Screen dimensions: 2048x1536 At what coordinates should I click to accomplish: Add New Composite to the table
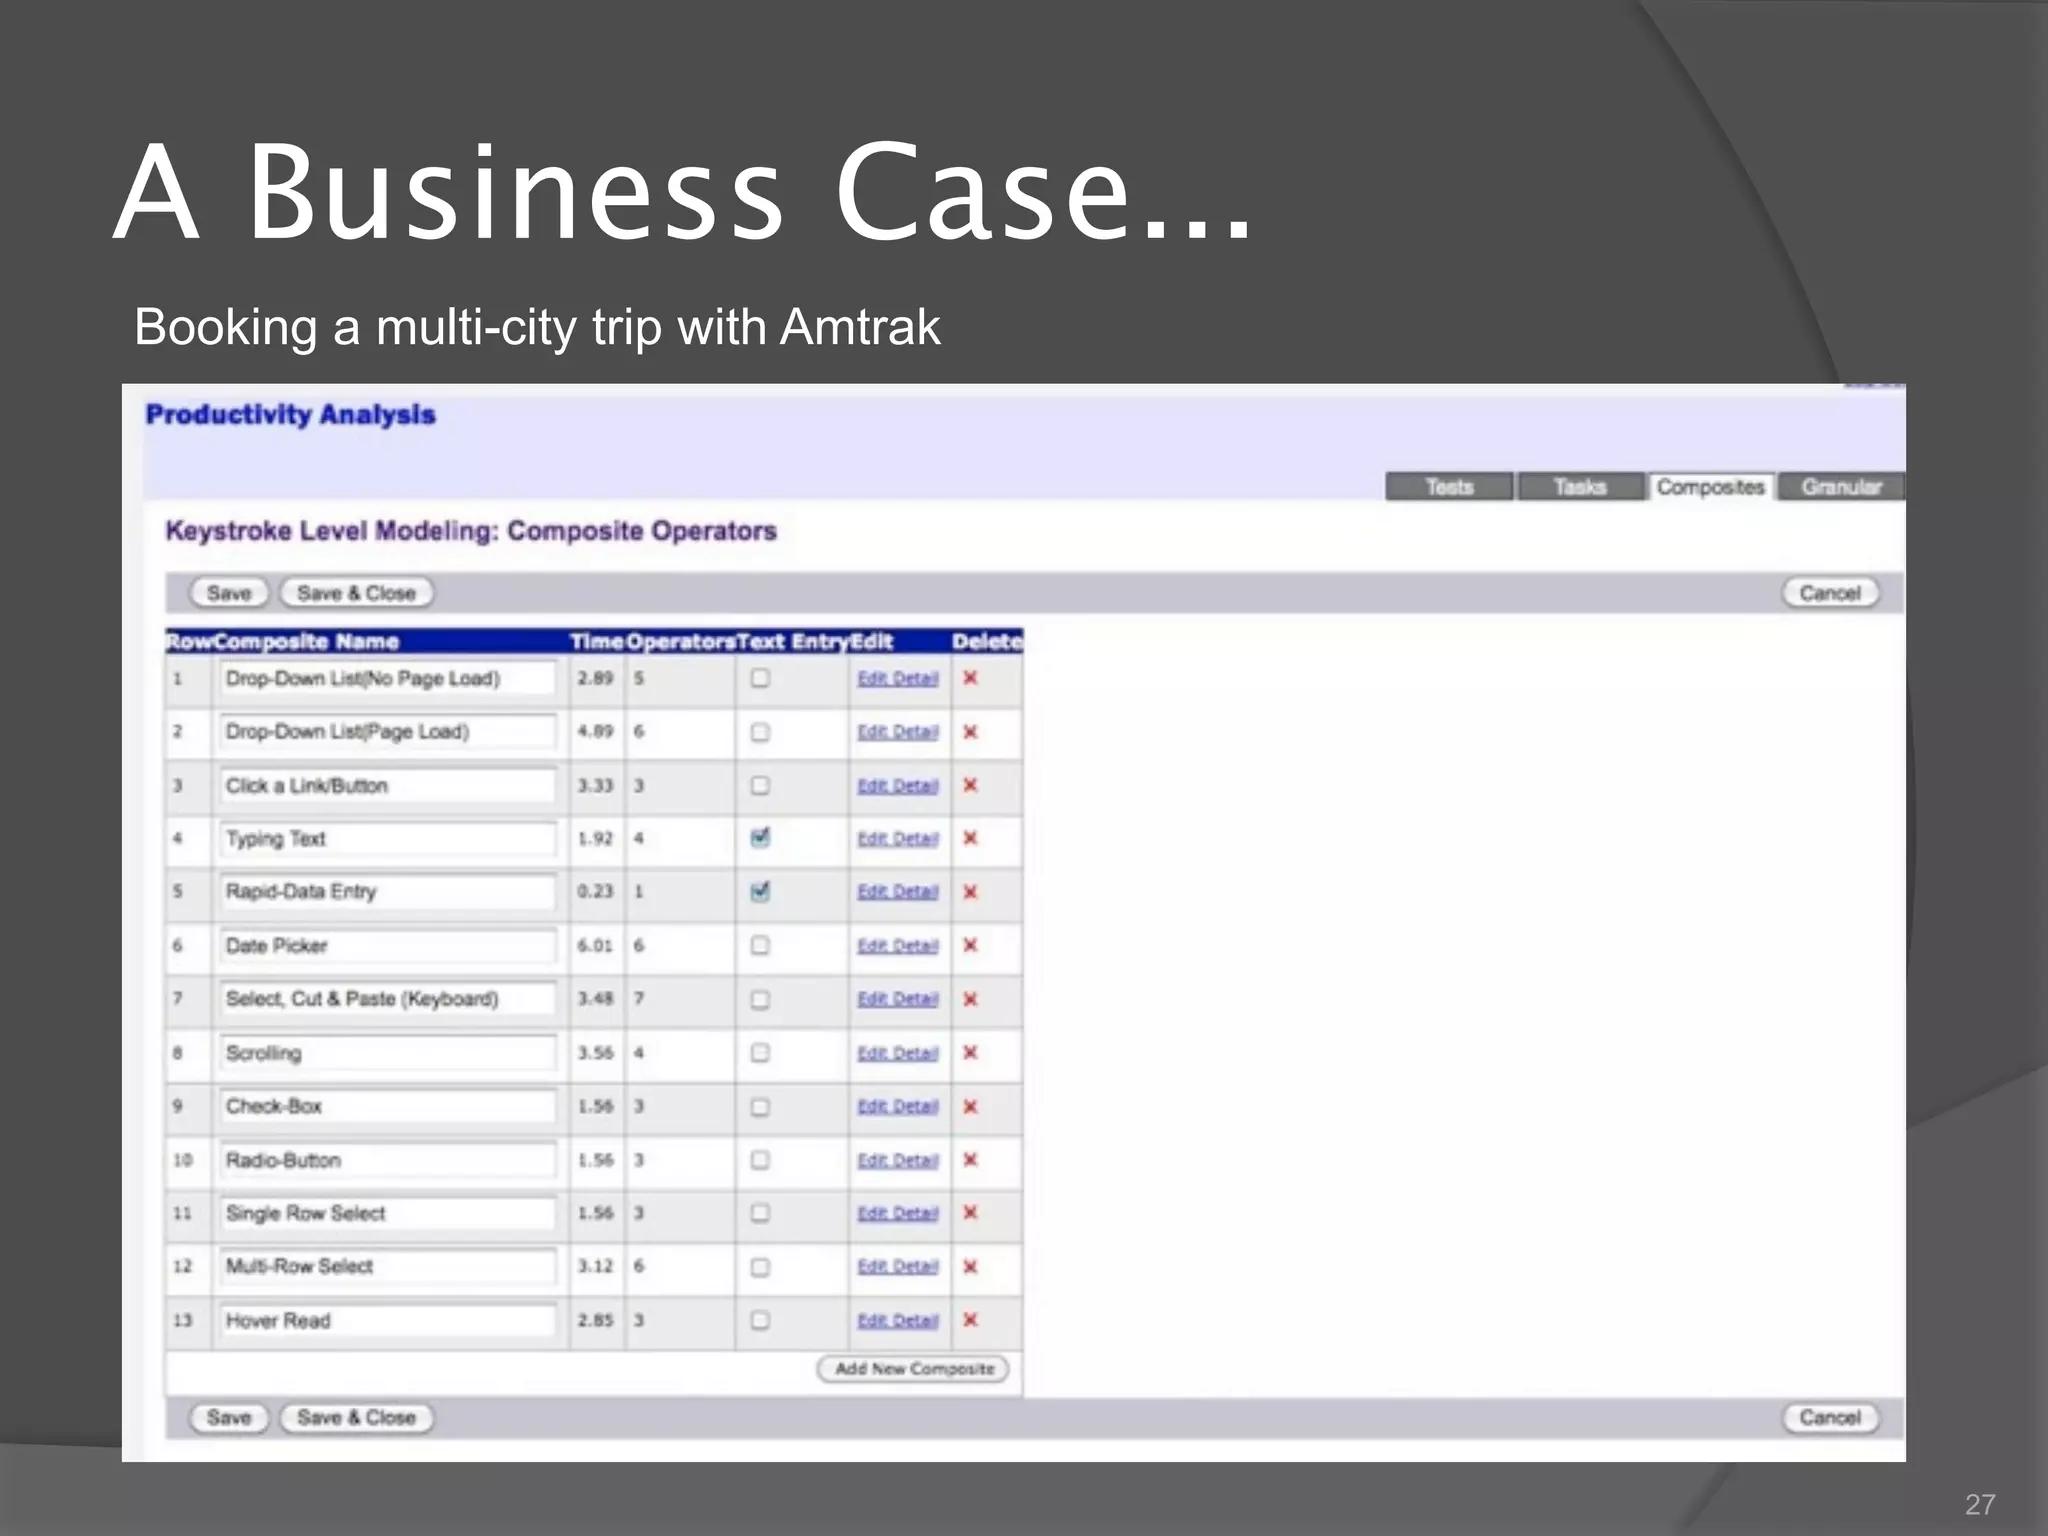click(x=914, y=1368)
